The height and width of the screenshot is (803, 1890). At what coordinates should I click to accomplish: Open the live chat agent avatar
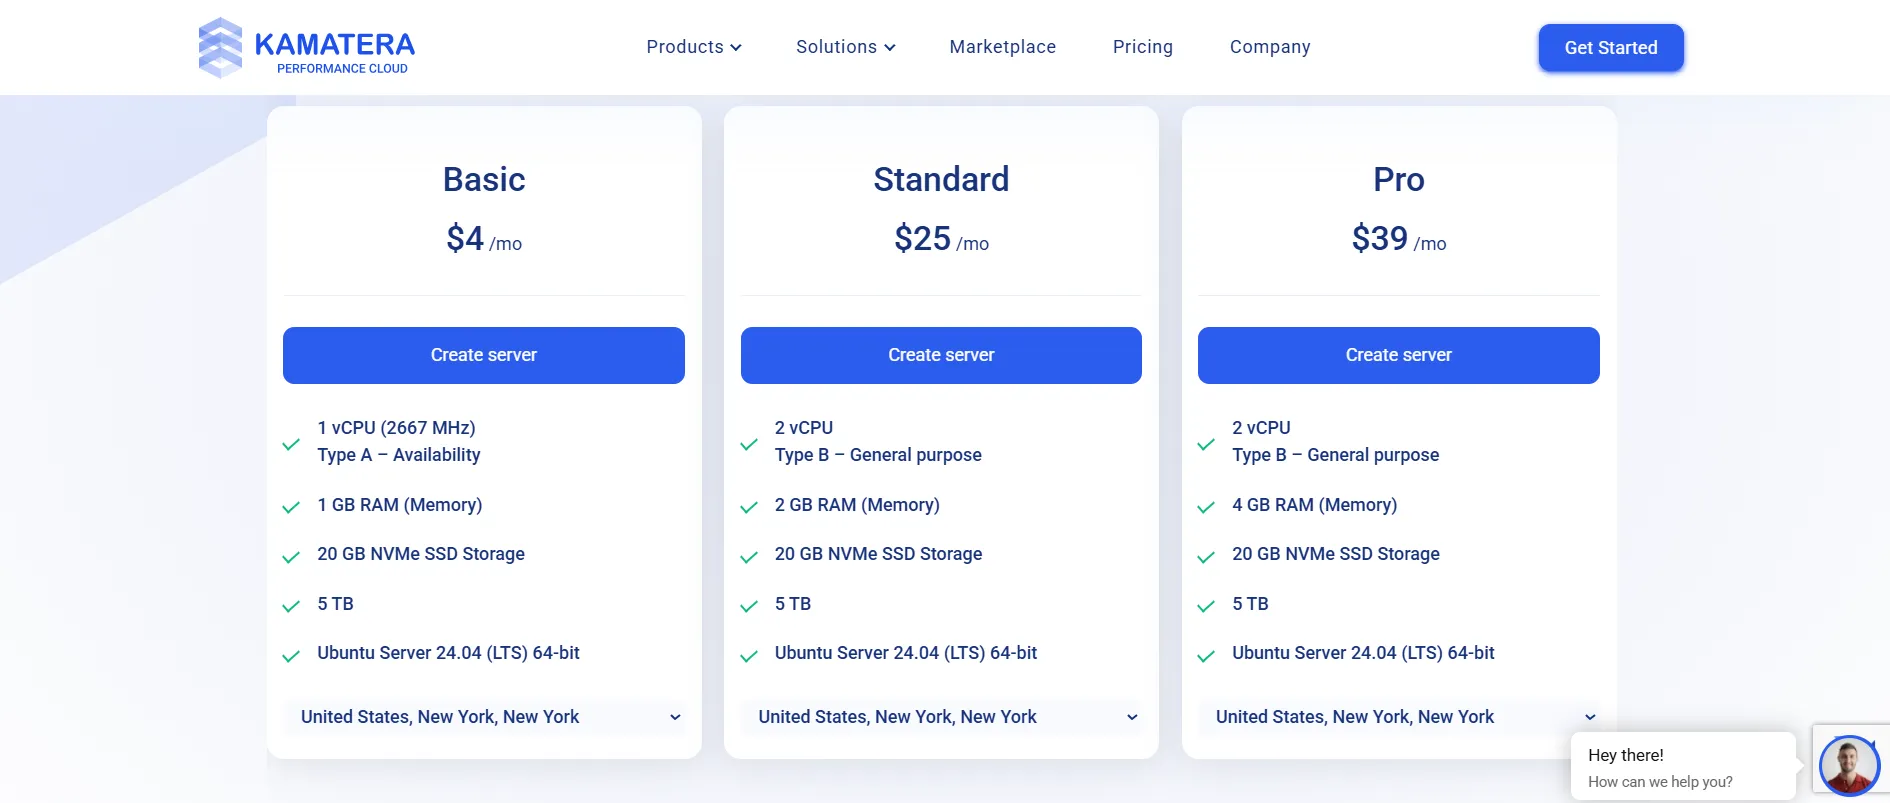coord(1849,766)
